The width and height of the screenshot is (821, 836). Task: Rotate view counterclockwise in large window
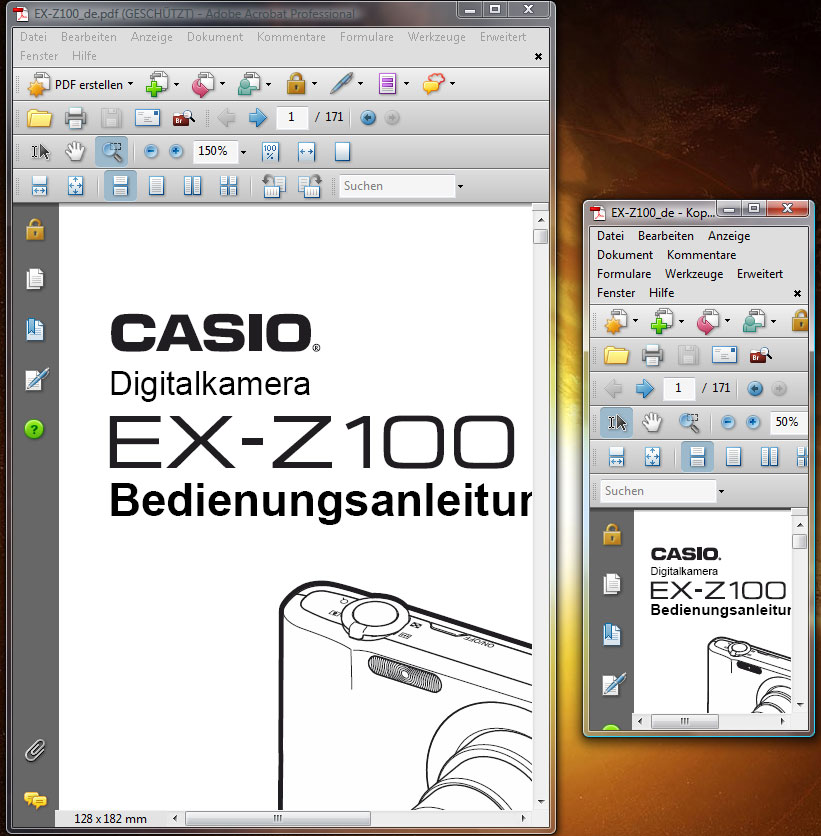tap(273, 186)
